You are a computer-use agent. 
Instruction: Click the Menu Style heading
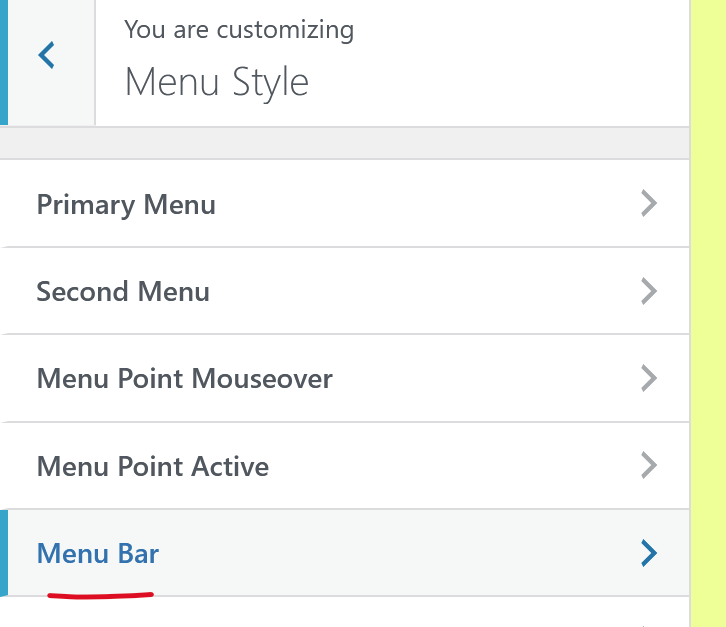[x=216, y=82]
